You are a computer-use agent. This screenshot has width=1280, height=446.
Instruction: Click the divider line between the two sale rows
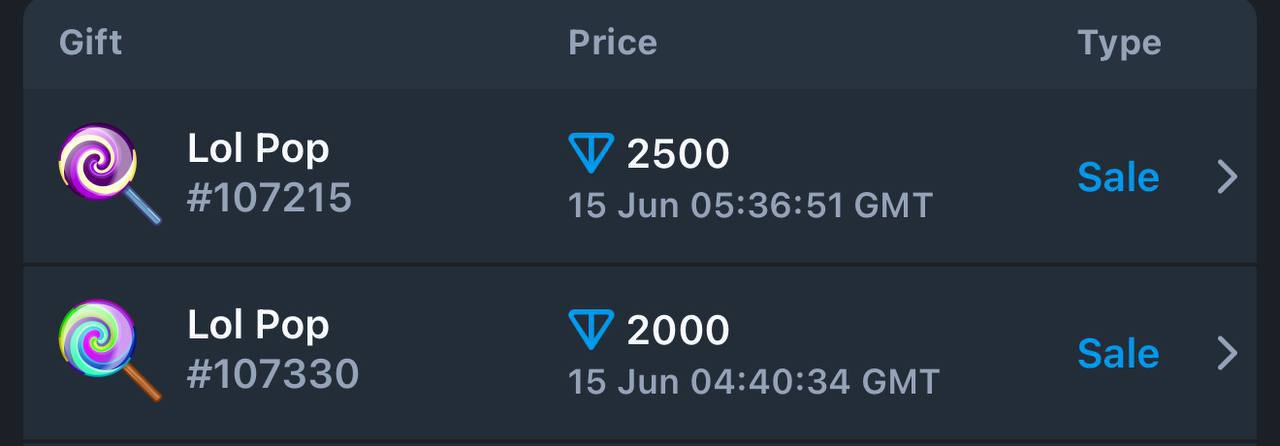click(x=640, y=265)
